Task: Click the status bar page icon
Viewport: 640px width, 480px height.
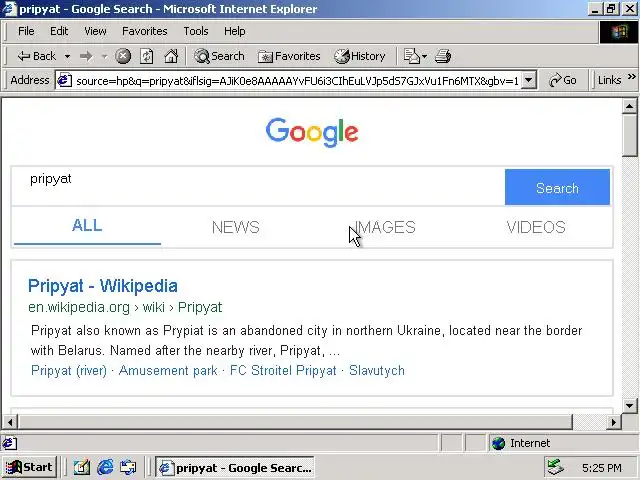Action: pyautogui.click(x=10, y=443)
